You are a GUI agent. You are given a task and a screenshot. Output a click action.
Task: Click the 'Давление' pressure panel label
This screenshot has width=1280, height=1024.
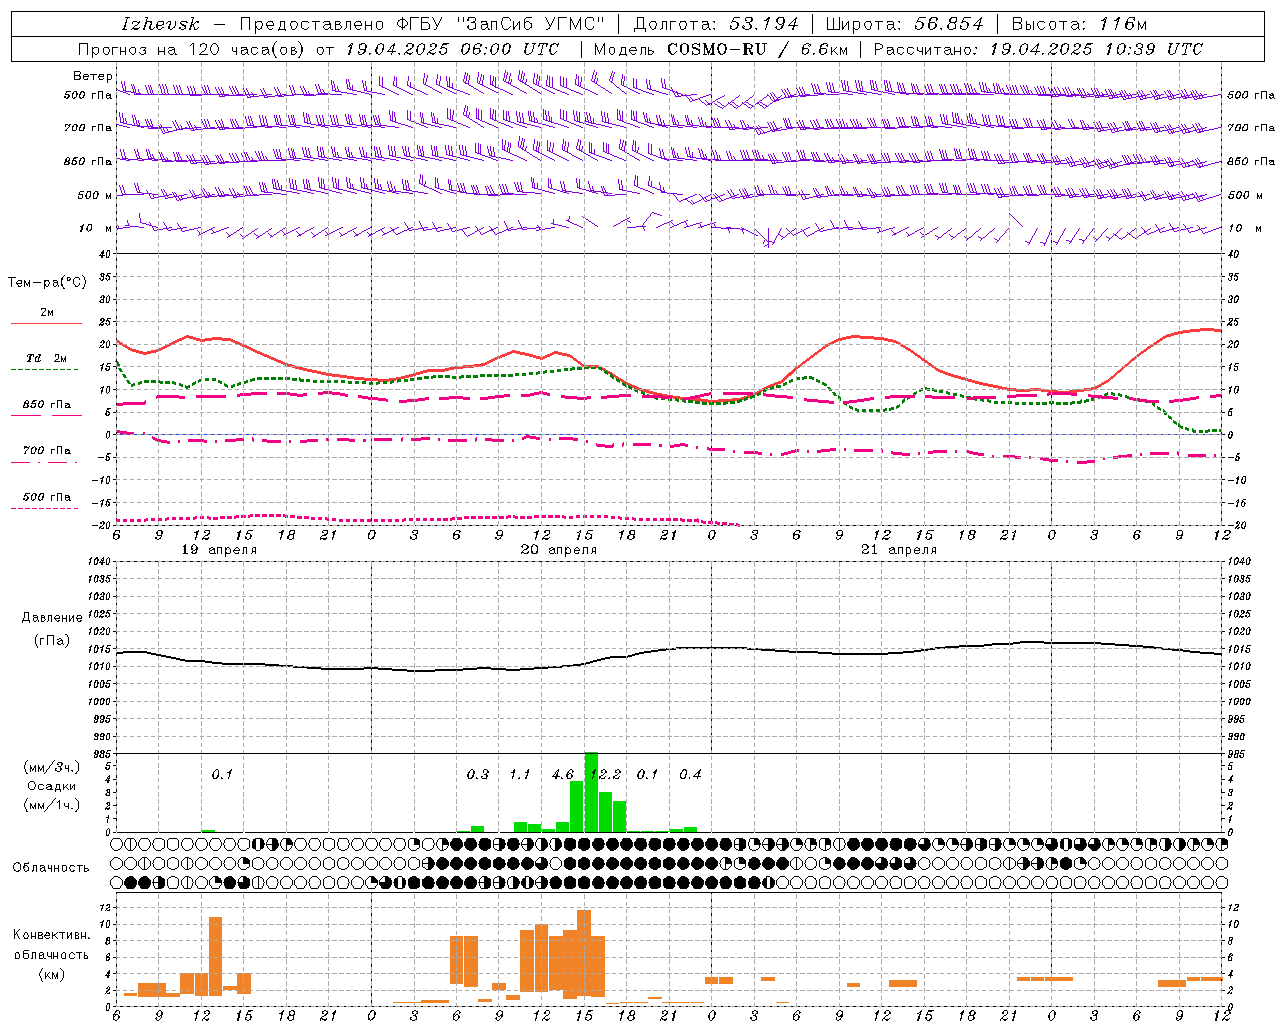click(x=51, y=618)
